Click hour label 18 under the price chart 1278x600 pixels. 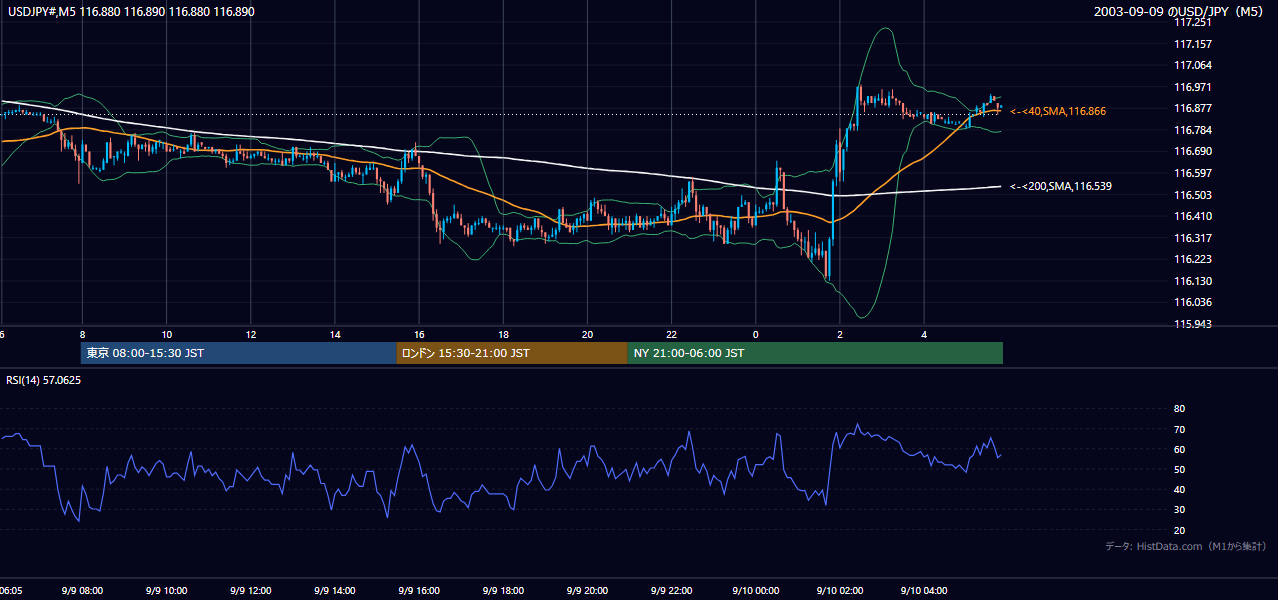point(503,334)
